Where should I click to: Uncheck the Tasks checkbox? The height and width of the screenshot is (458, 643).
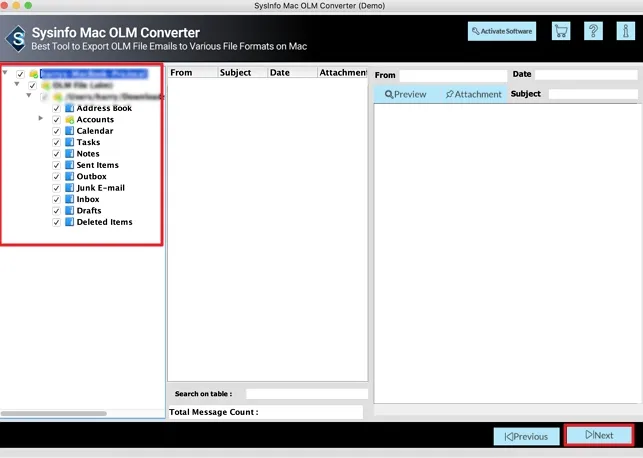(x=57, y=143)
